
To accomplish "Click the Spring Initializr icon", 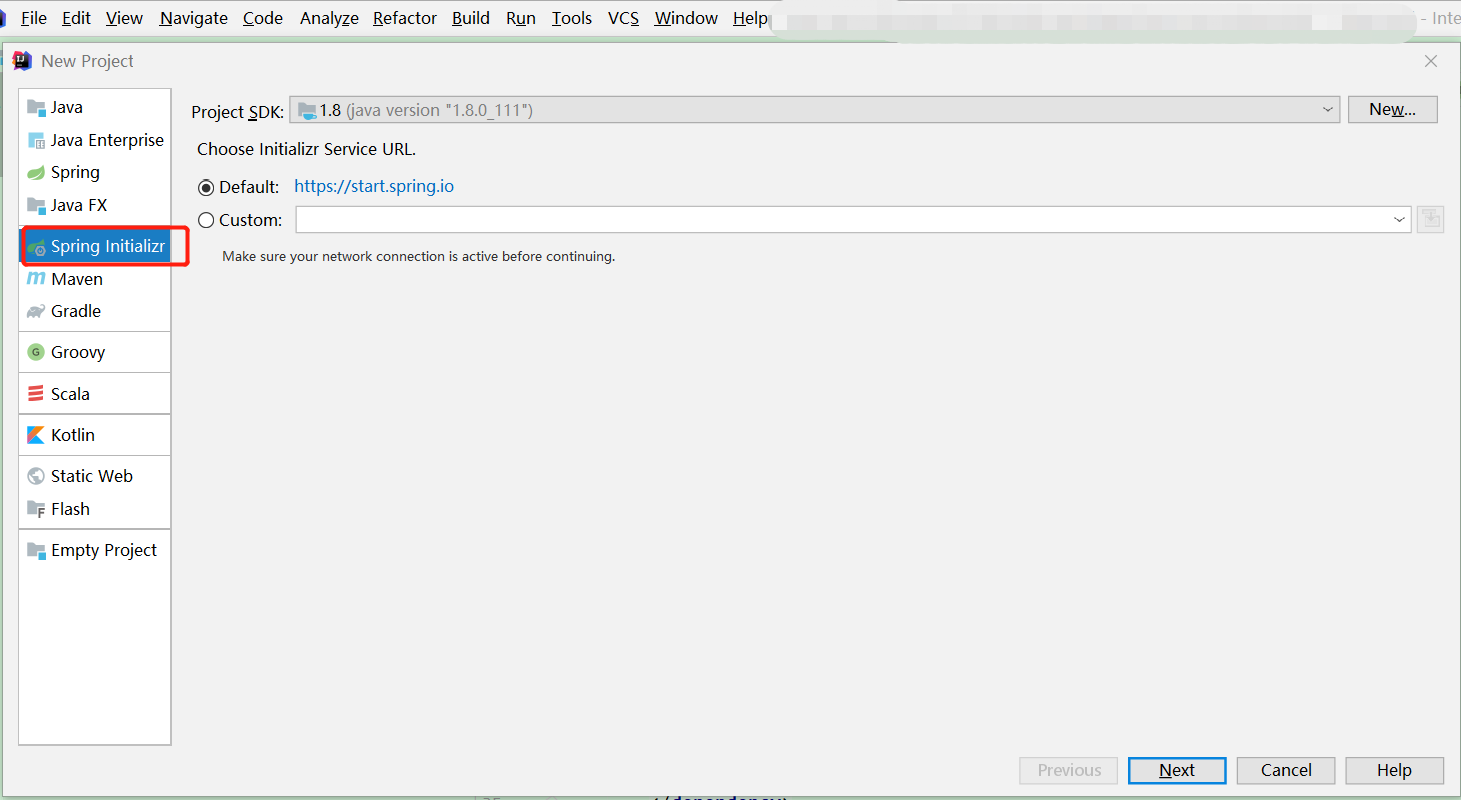I will pyautogui.click(x=36, y=247).
